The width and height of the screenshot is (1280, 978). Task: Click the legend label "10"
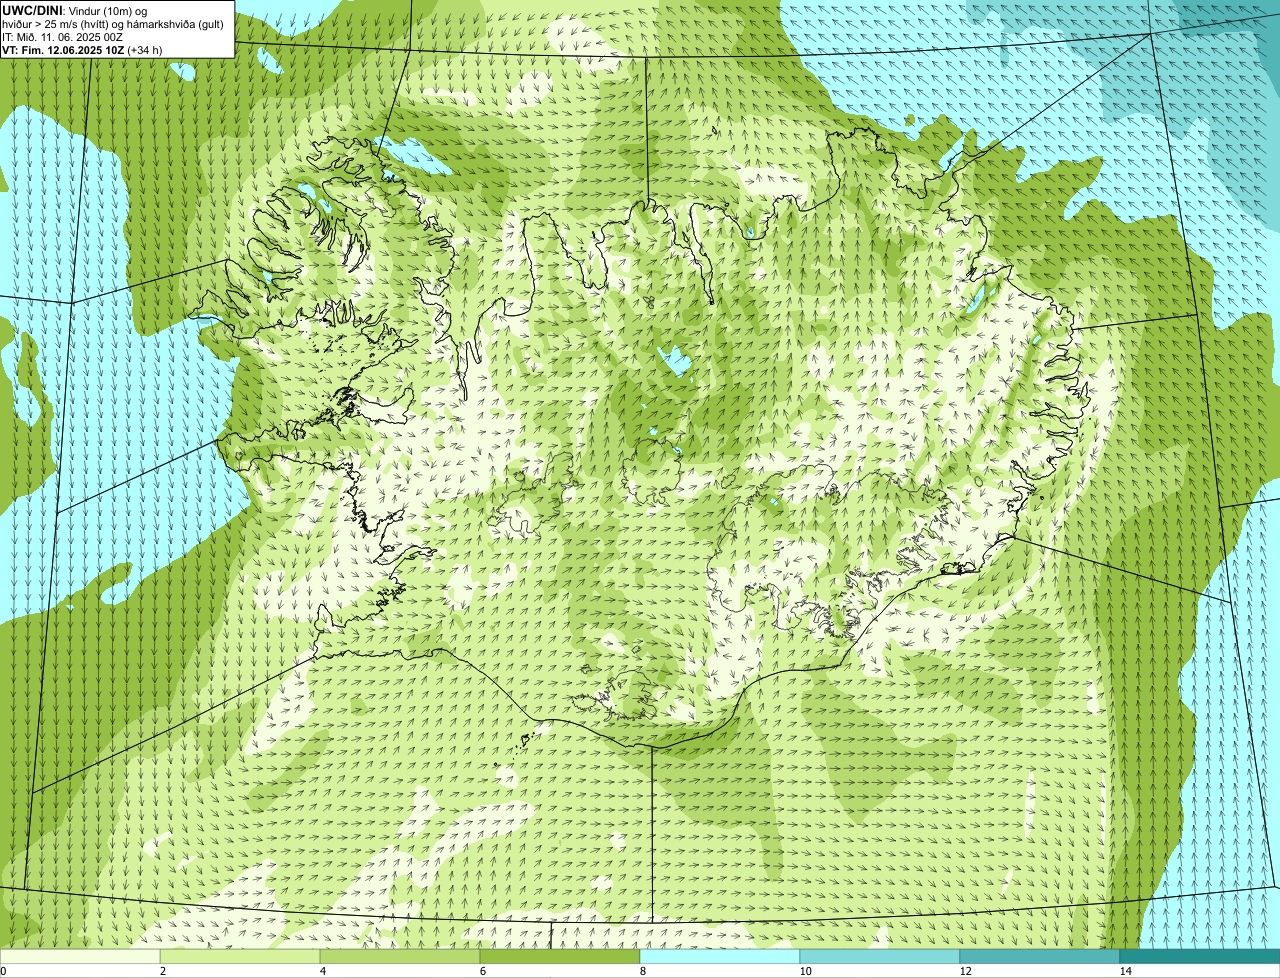[805, 971]
